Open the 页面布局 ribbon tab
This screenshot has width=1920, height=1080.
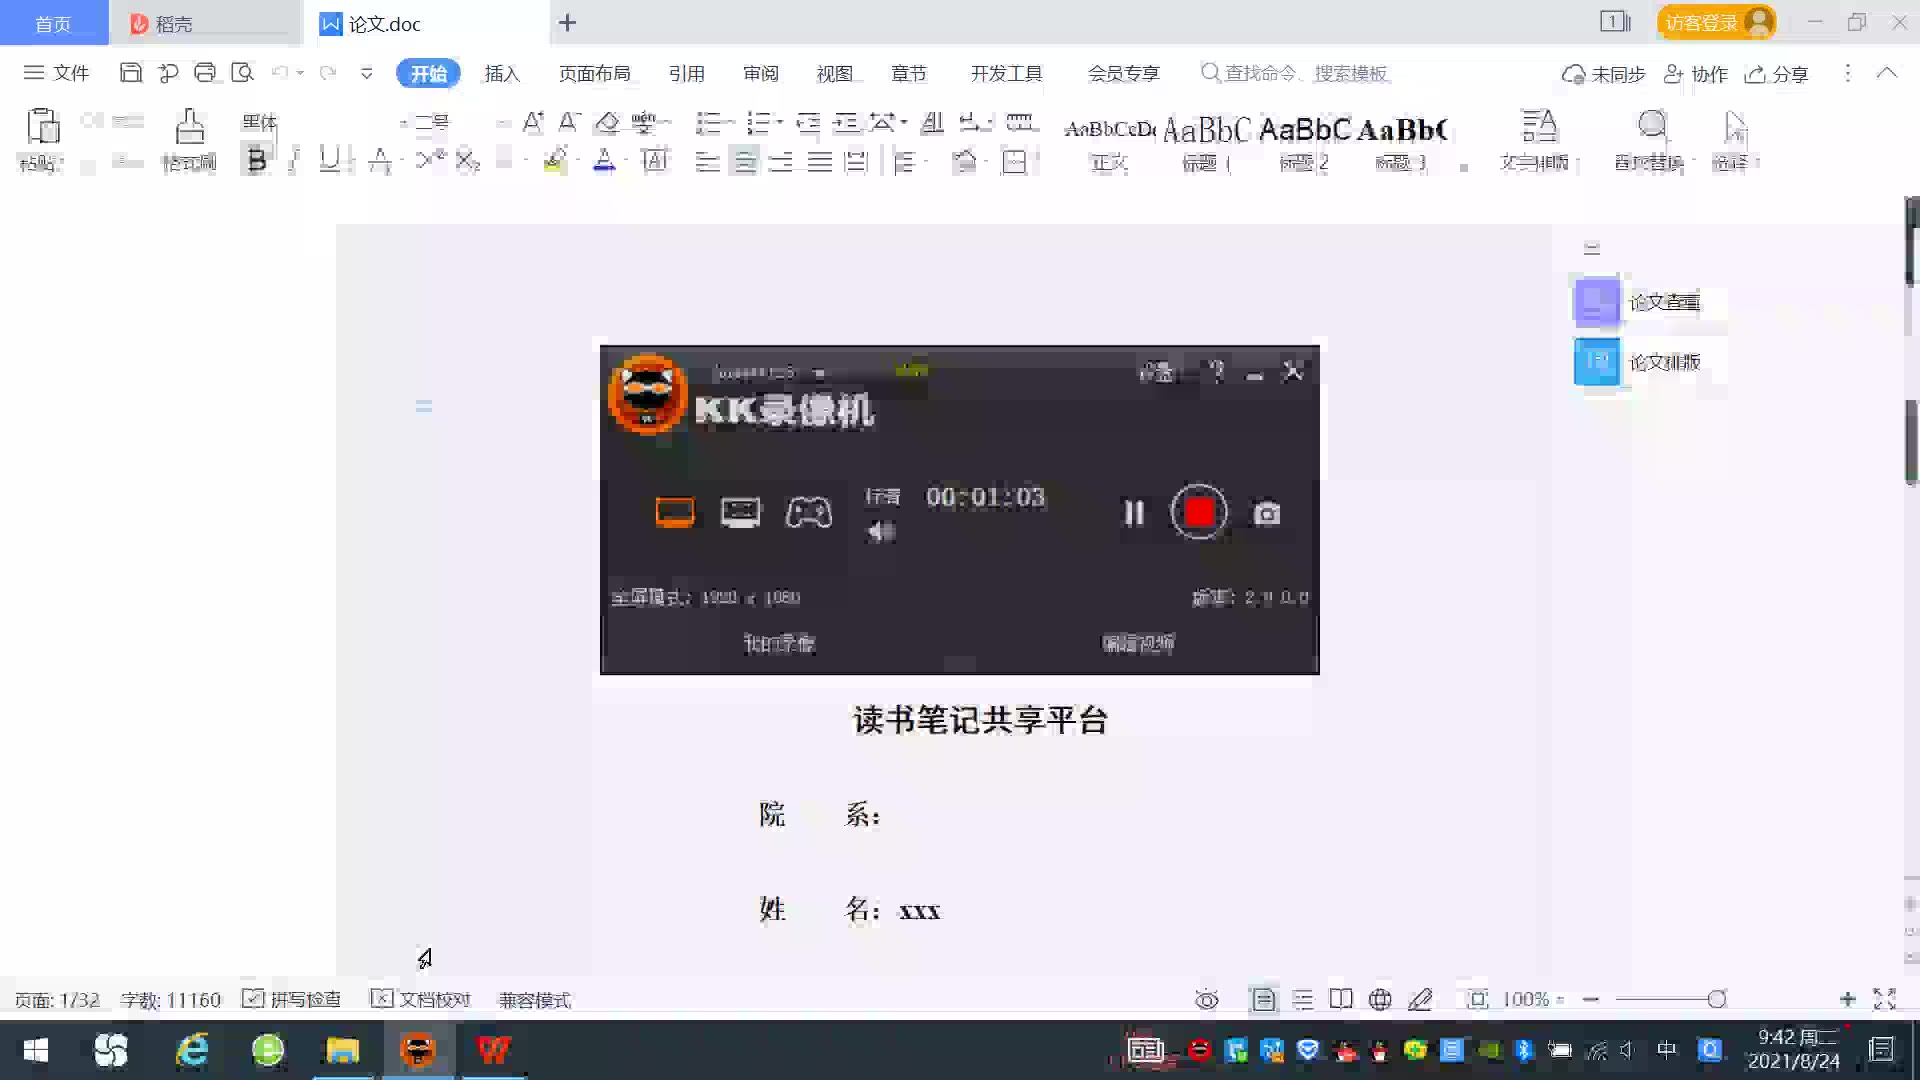pyautogui.click(x=594, y=73)
